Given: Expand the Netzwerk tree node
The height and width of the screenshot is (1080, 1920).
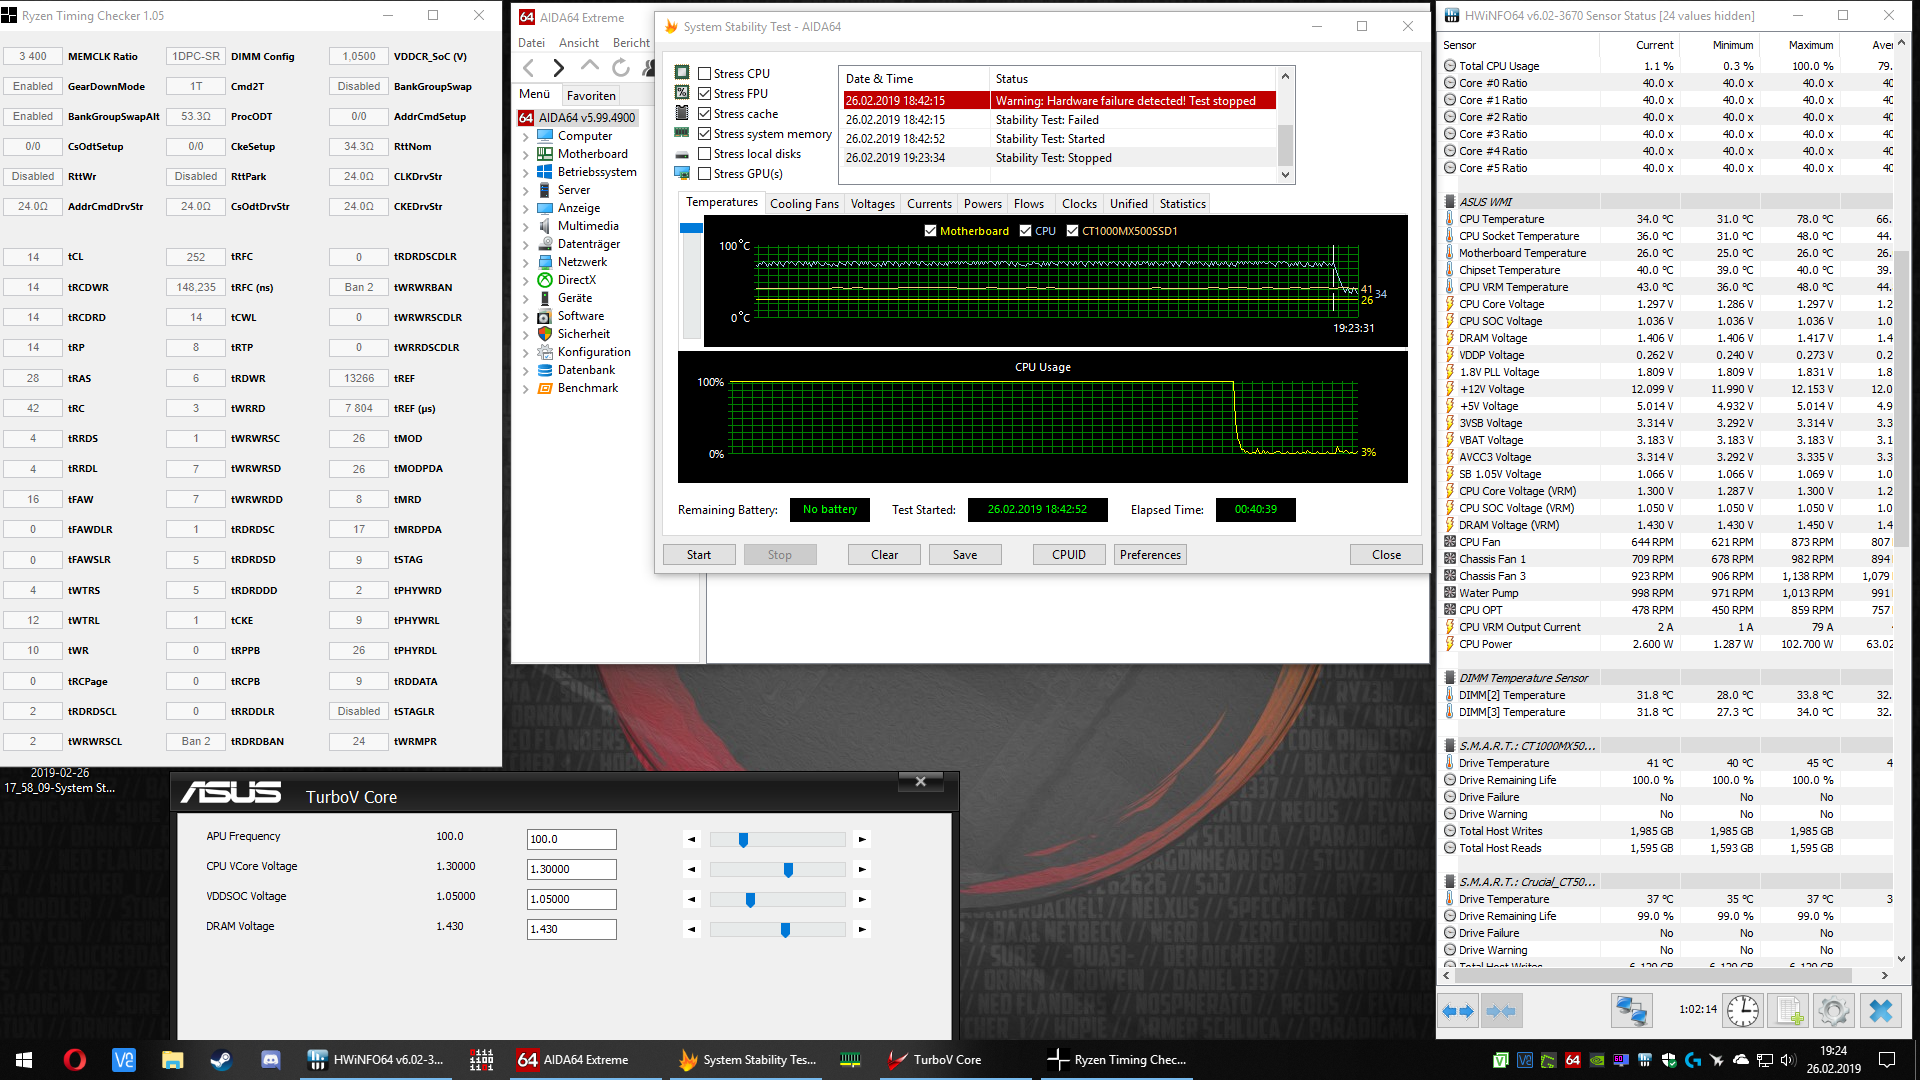Looking at the screenshot, I should point(526,263).
